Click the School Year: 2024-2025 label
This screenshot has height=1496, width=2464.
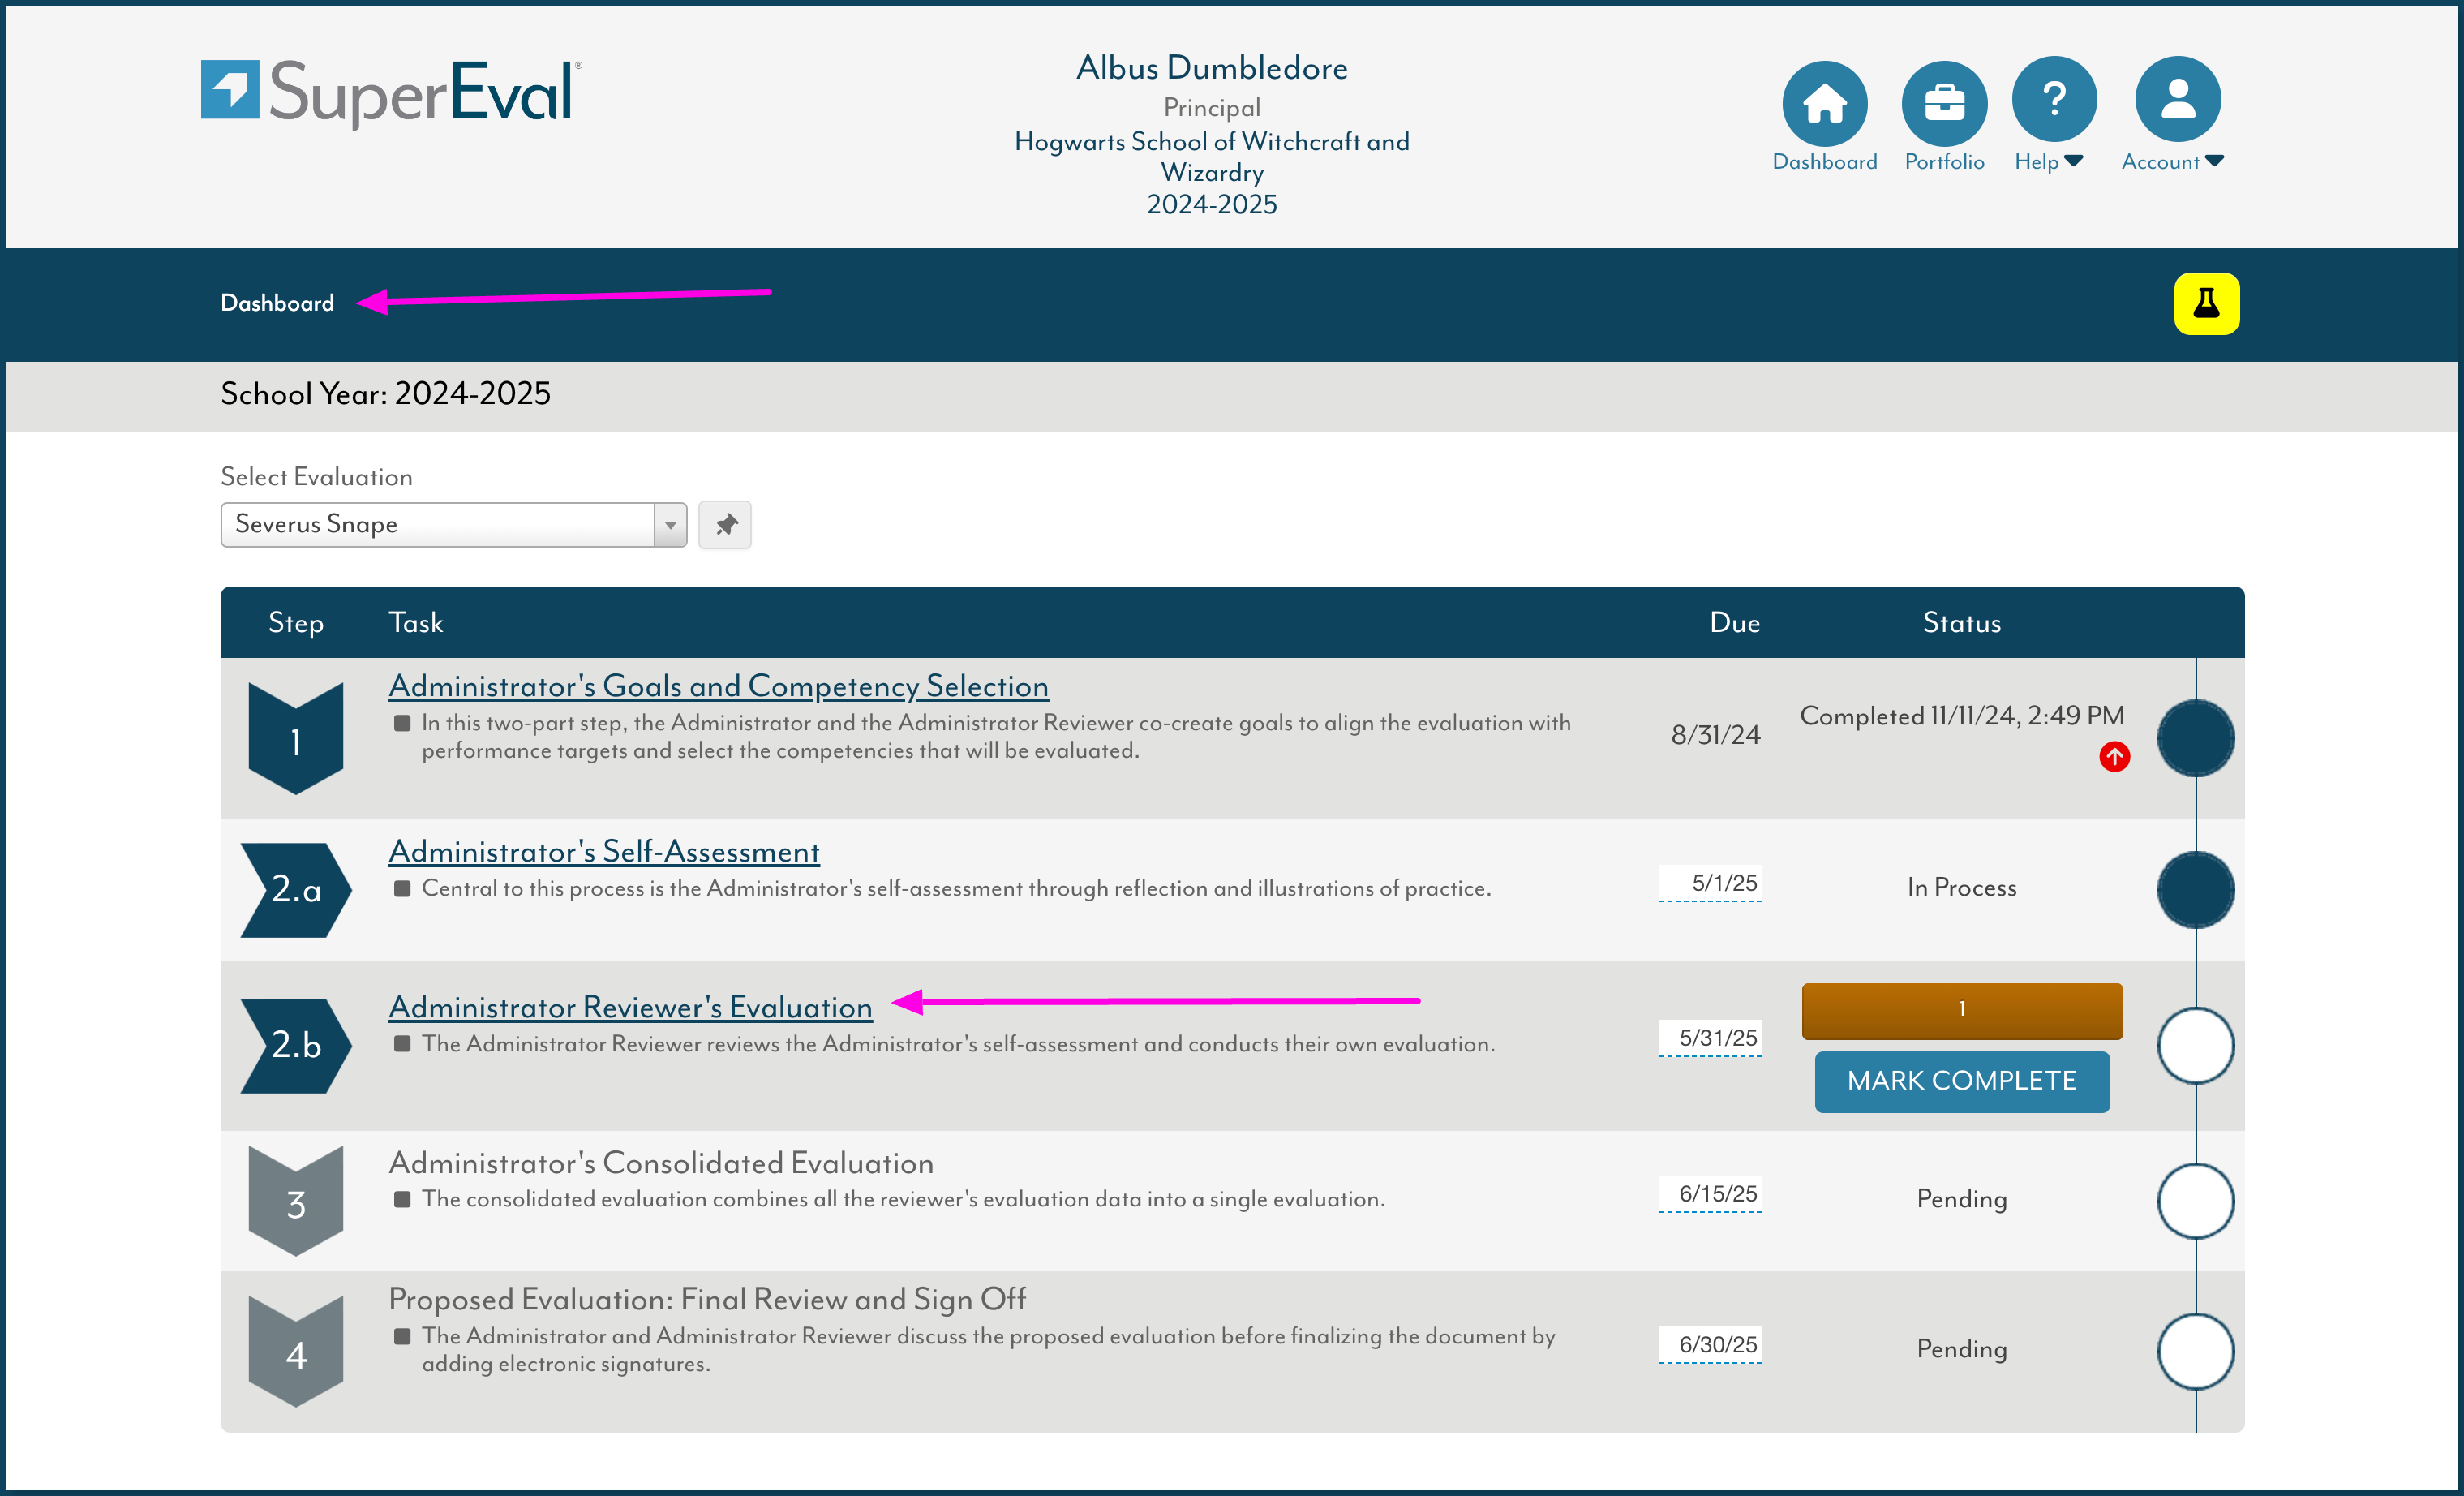point(385,394)
